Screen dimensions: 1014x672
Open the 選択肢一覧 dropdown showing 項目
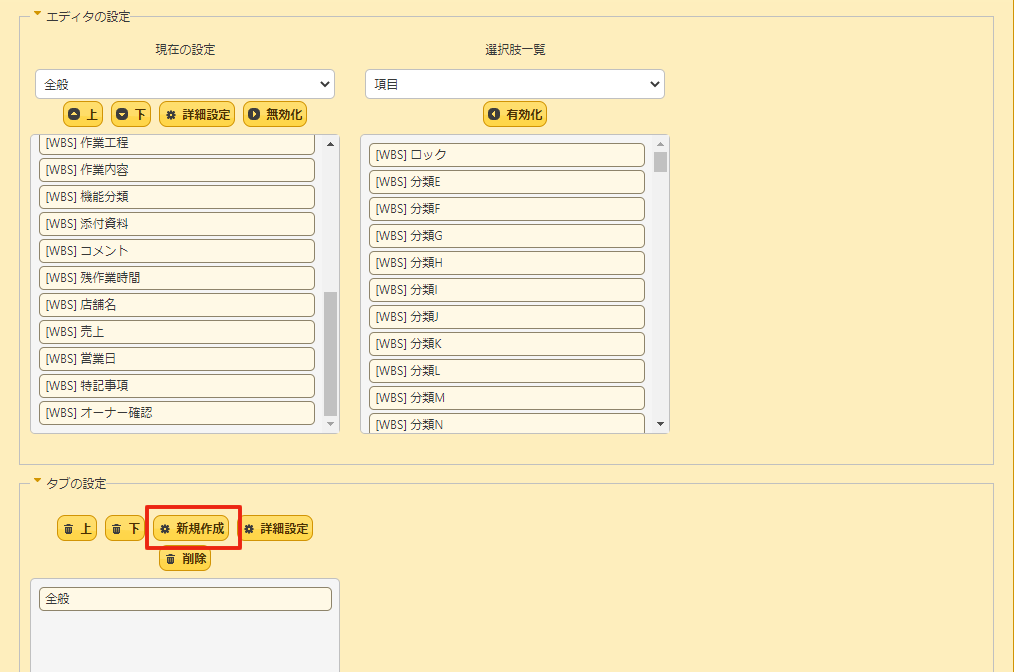tap(514, 84)
